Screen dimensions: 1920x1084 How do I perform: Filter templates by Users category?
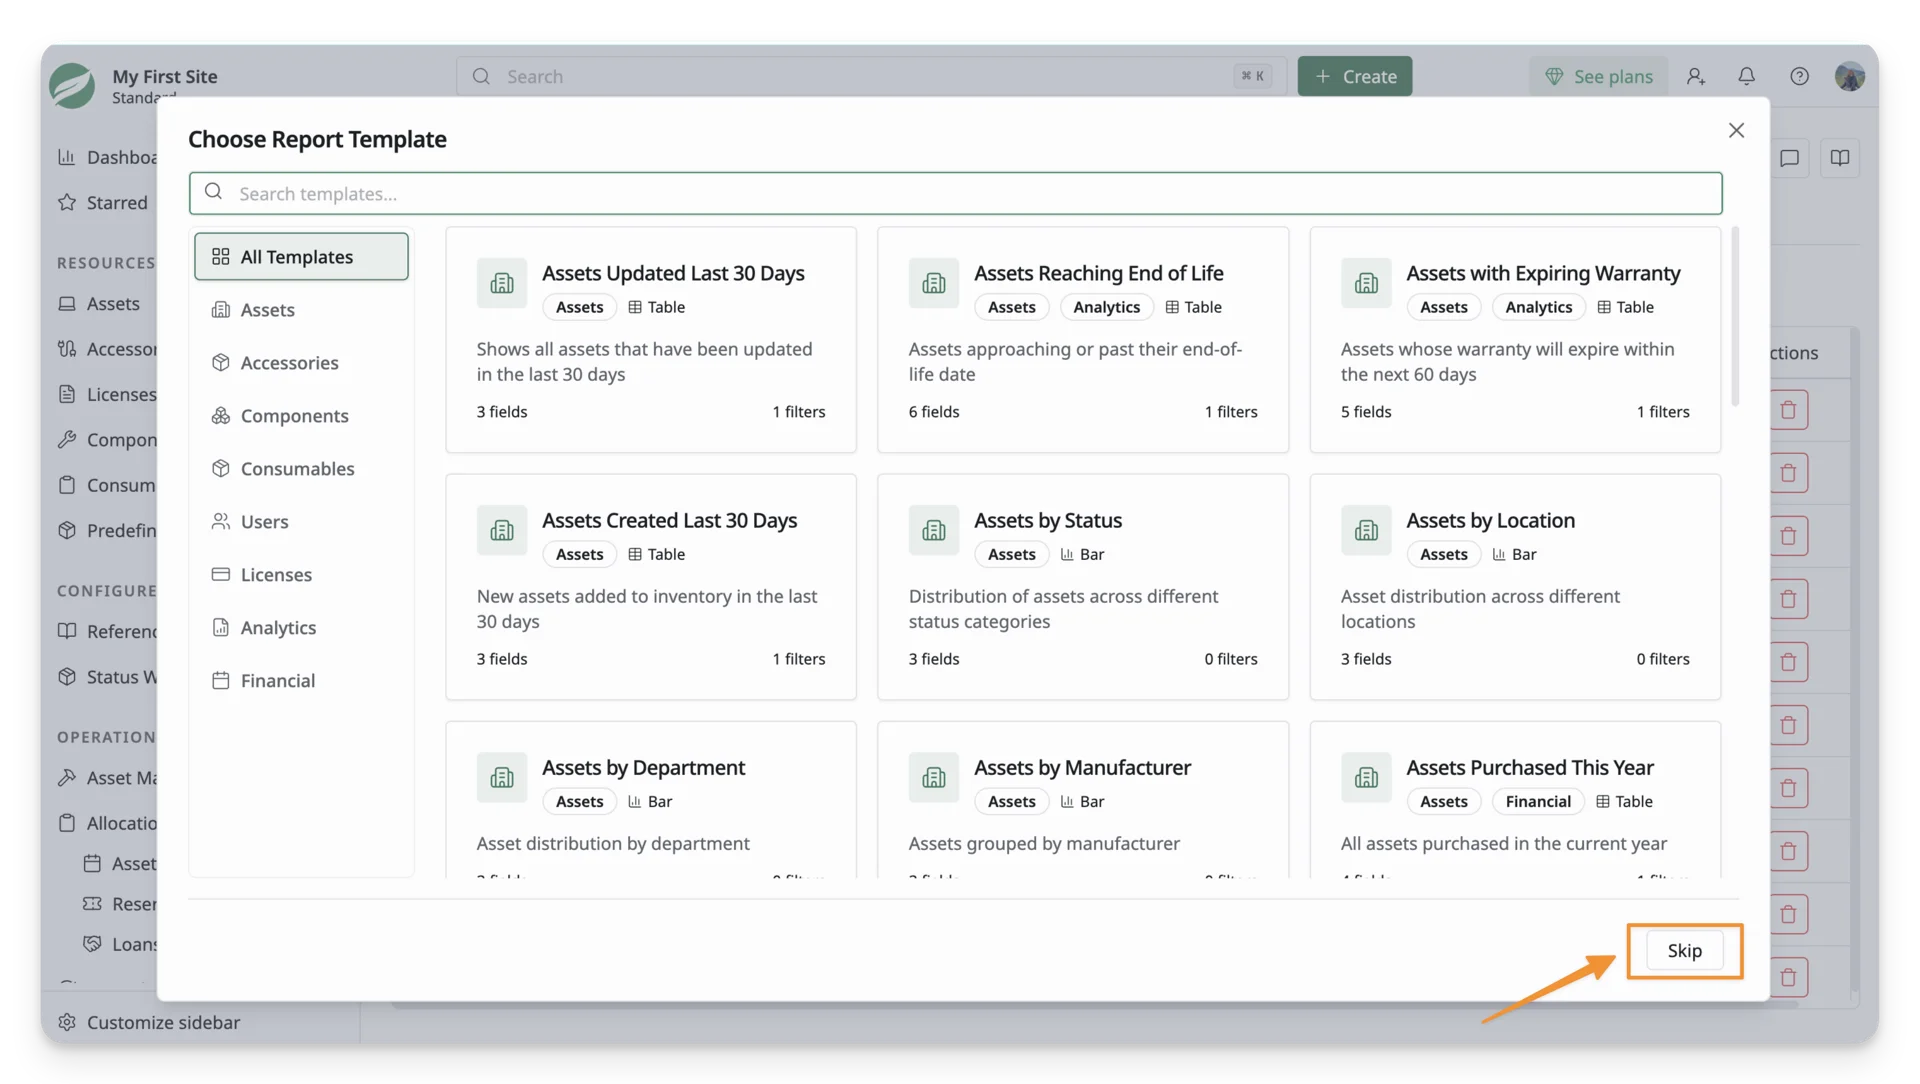[x=301, y=521]
